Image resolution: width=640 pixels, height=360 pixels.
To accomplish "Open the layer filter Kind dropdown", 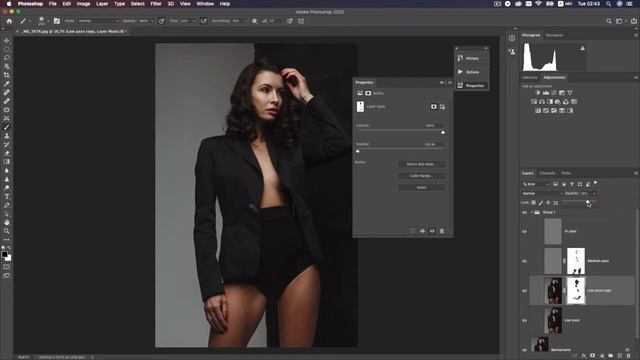I will [x=536, y=184].
